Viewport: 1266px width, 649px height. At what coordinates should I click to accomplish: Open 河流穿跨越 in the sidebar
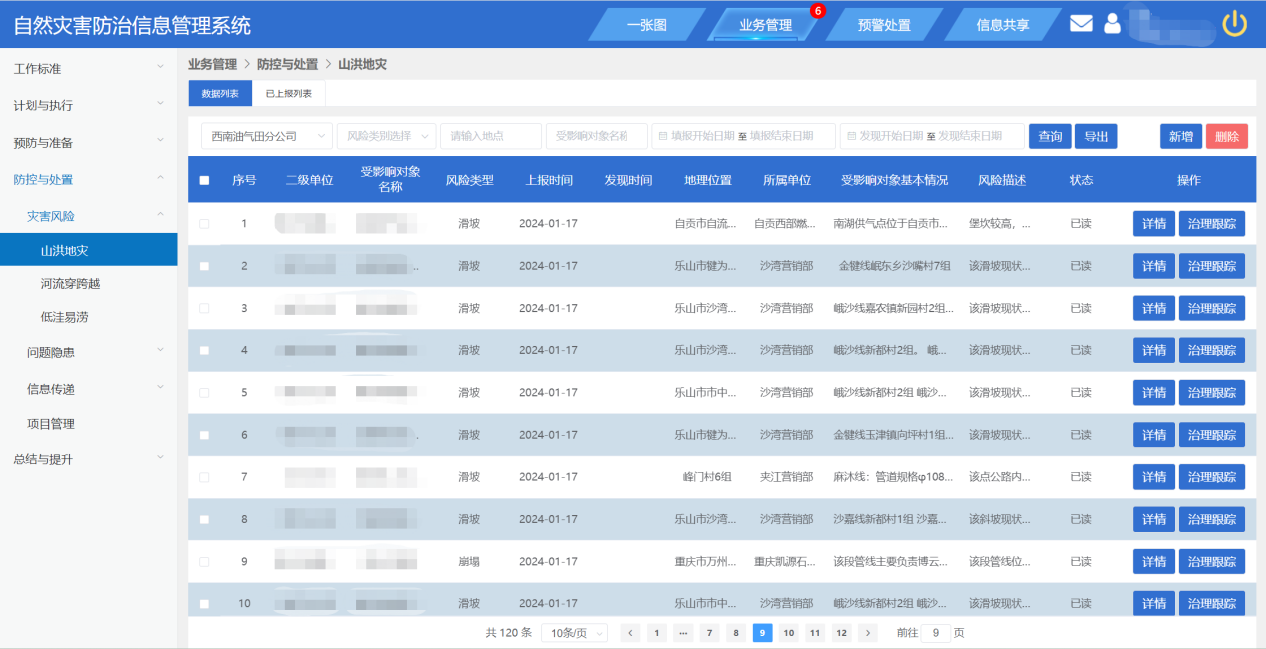coord(88,284)
